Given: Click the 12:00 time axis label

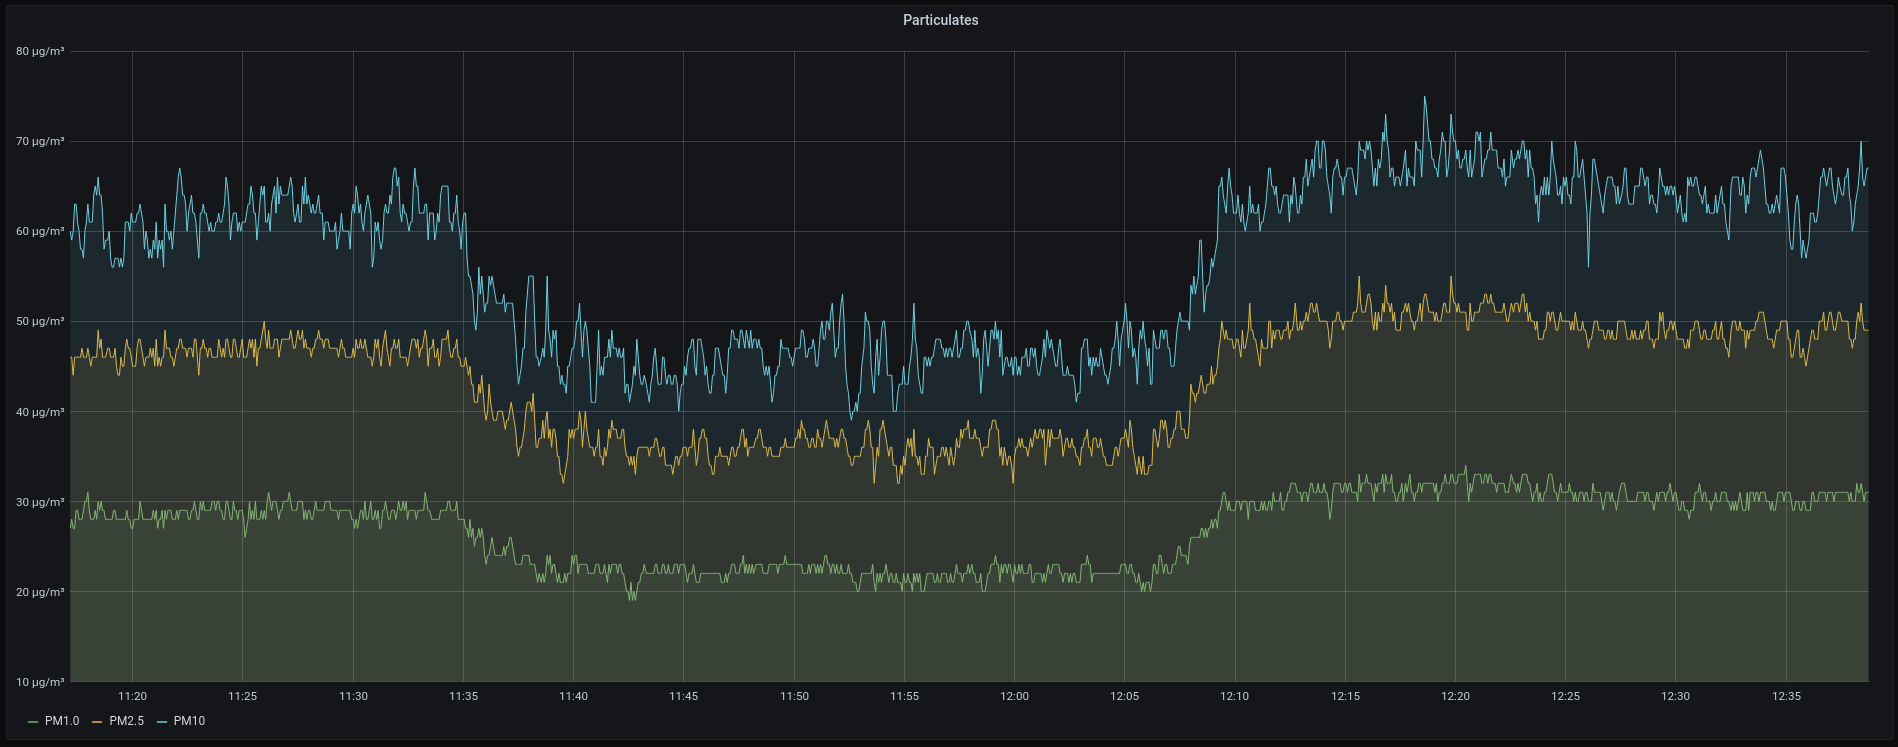Looking at the screenshot, I should pos(1014,696).
